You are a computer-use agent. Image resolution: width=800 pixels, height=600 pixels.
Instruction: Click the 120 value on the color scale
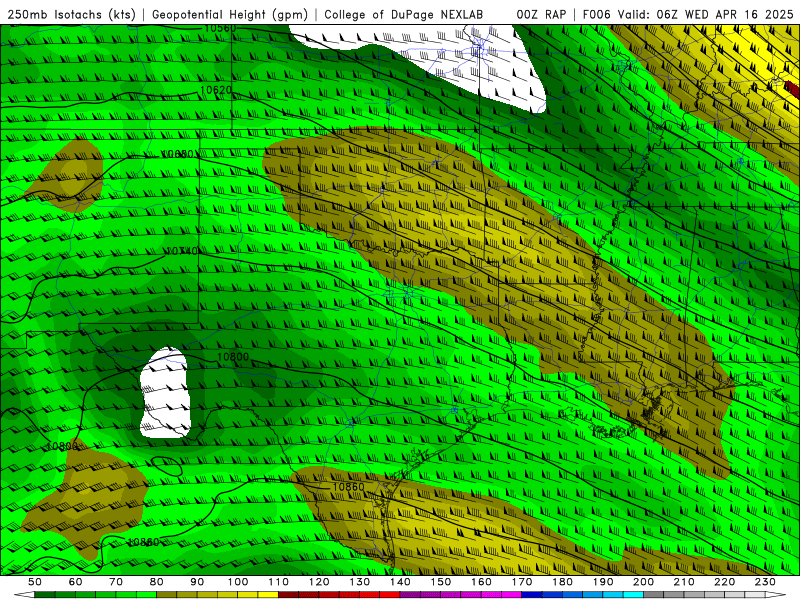[x=319, y=582]
